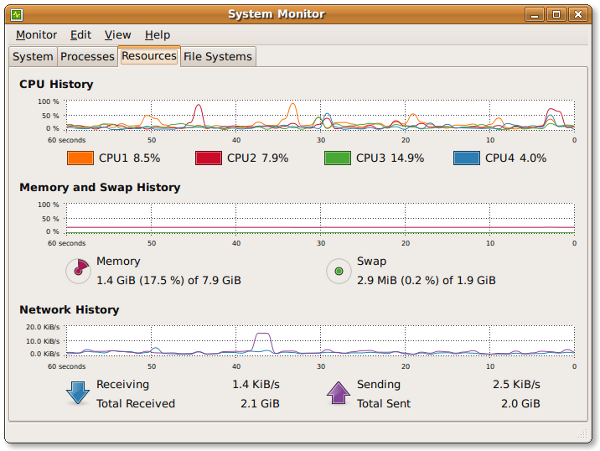The height and width of the screenshot is (451, 600).
Task: Change the CPU3 green color swatch
Action: (x=337, y=158)
